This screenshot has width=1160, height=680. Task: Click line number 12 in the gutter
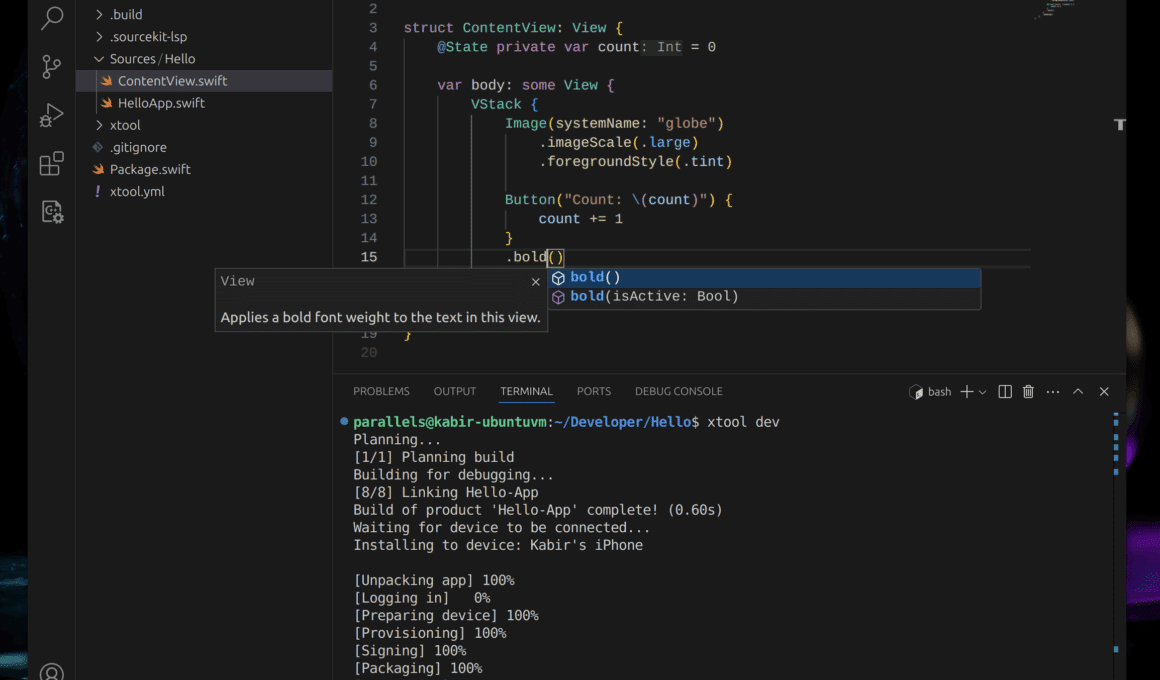(368, 200)
